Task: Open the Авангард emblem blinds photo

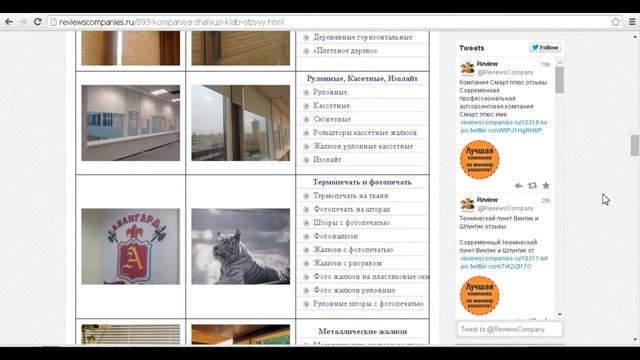Action: (131, 247)
